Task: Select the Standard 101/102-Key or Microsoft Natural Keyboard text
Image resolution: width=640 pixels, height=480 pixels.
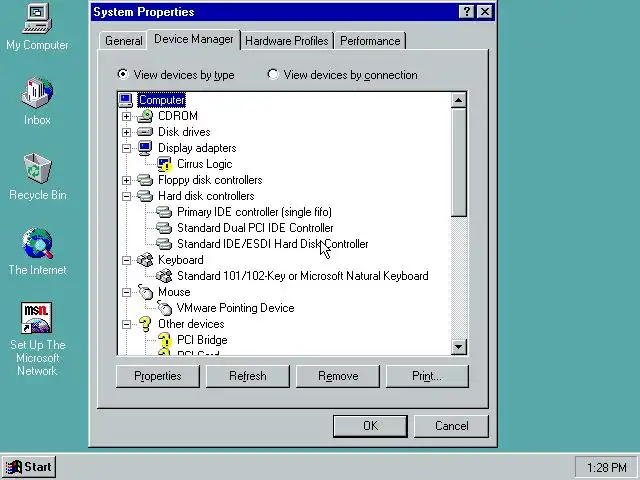Action: 302,276
